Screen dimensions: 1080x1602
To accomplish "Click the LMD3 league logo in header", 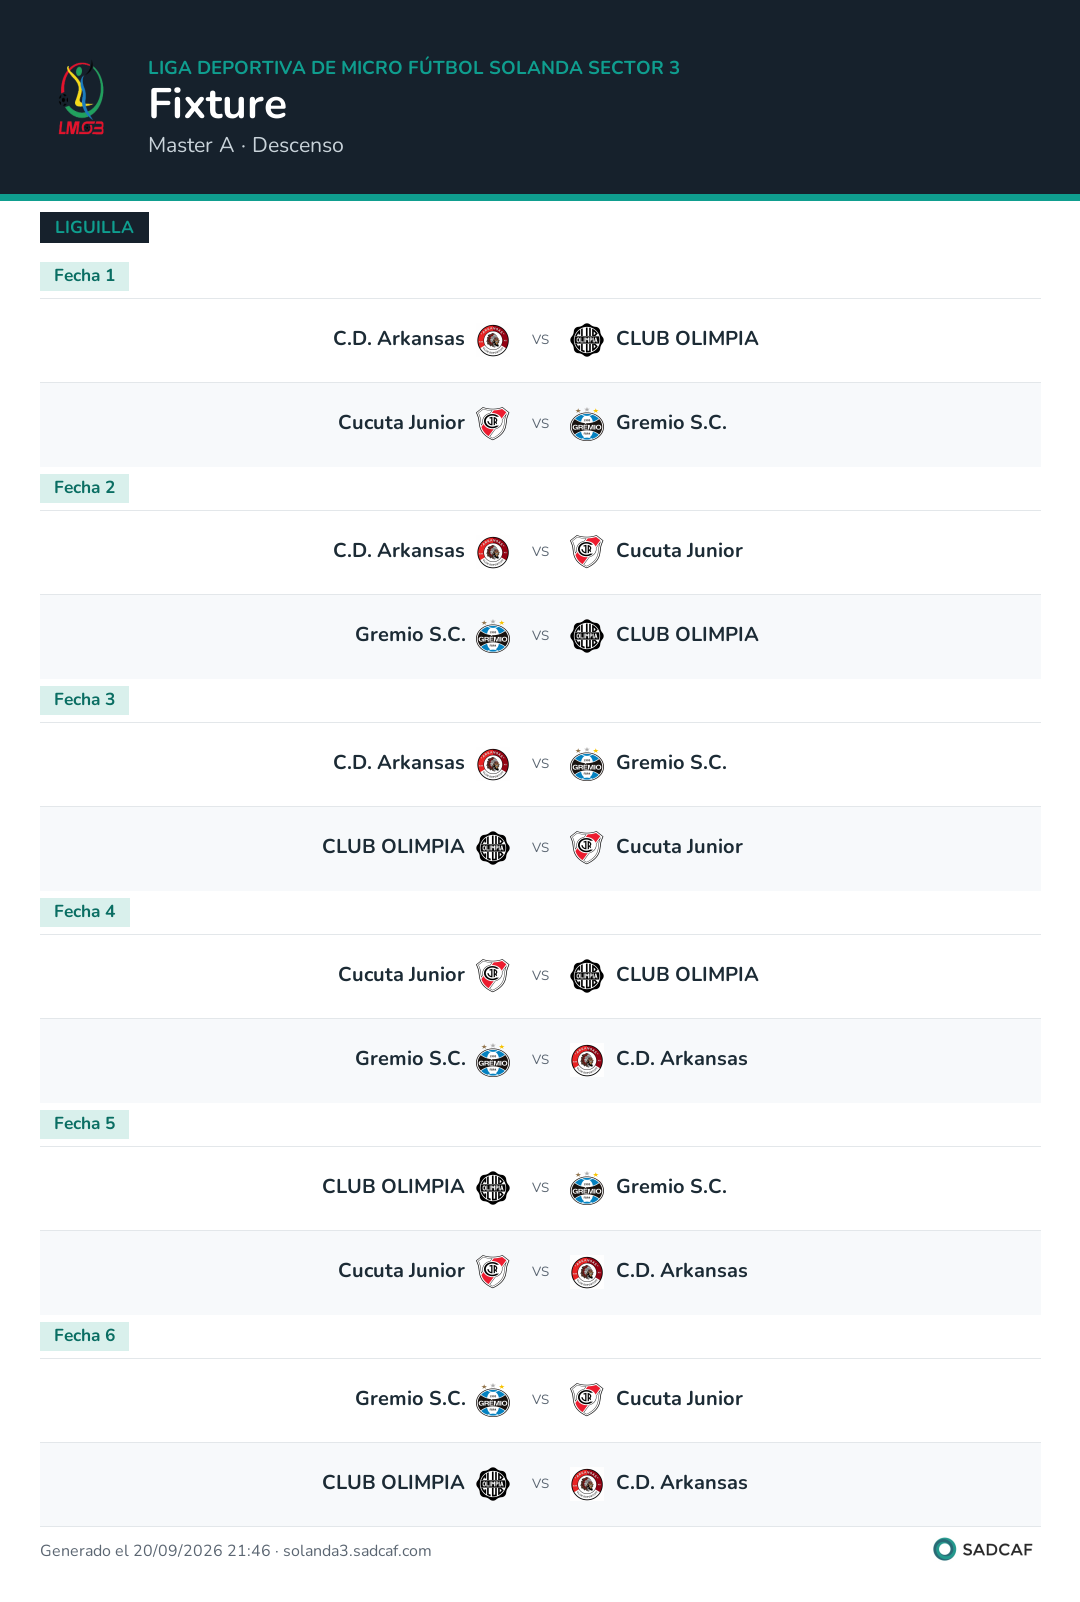I will point(81,99).
